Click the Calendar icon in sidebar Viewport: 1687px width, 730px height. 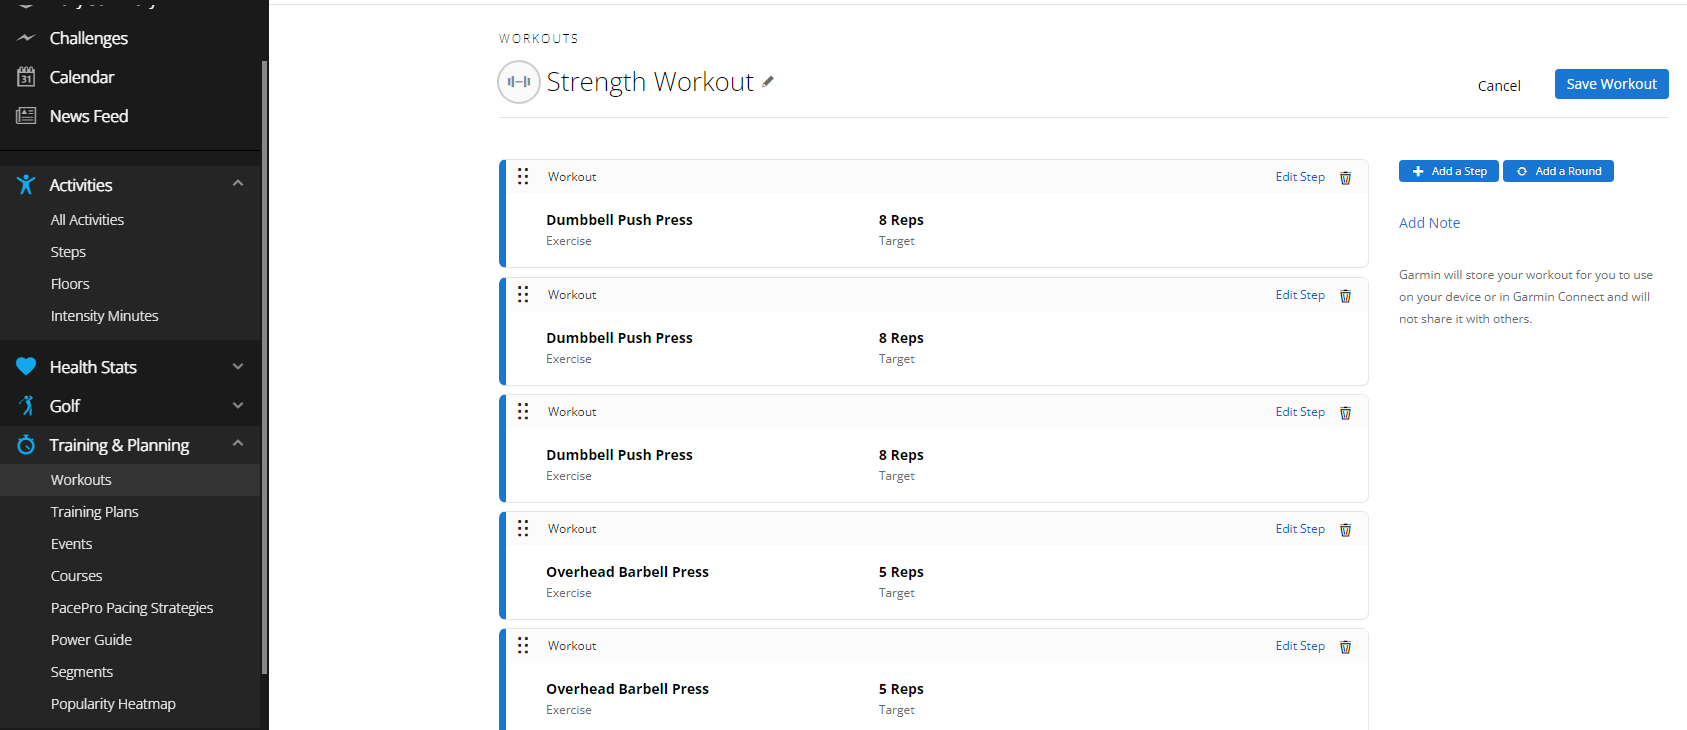(26, 77)
